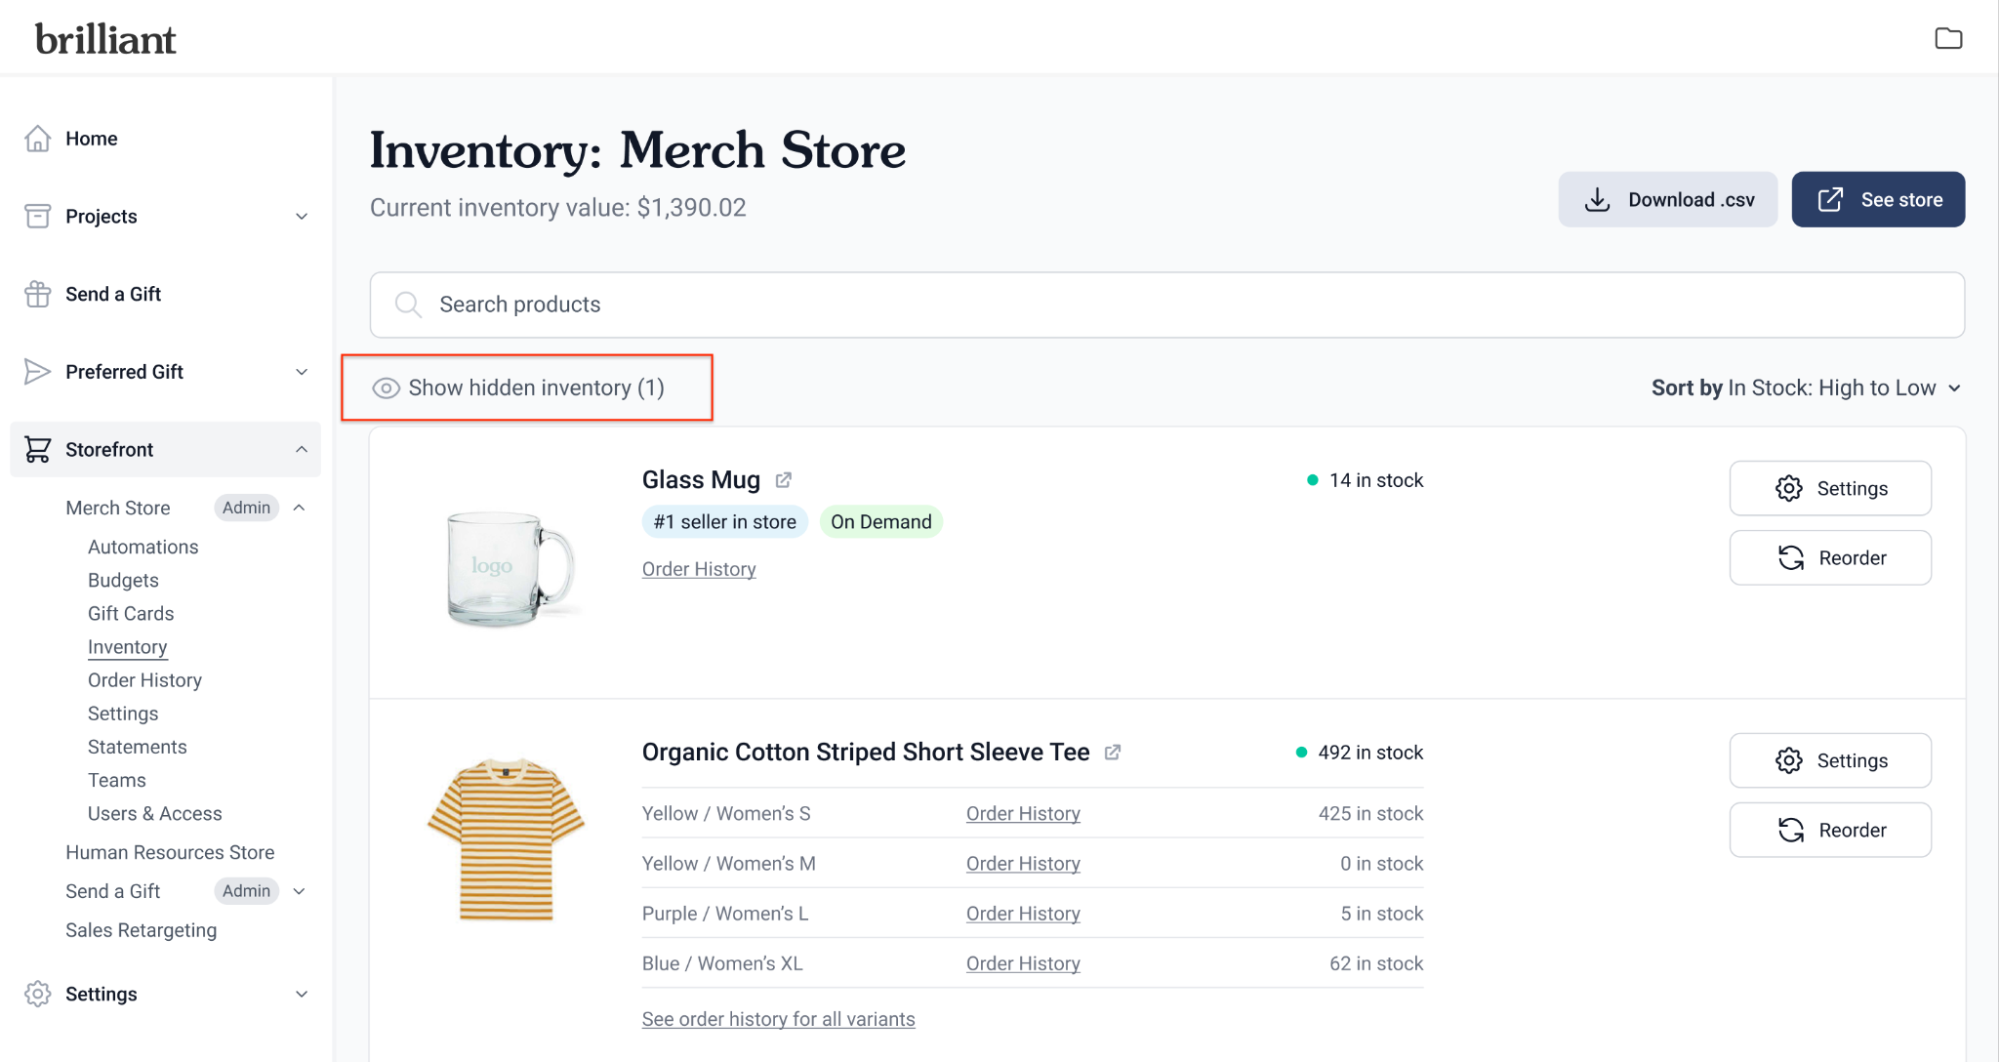Screen dimensions: 1999x1062
Task: Open the Glass Mug external link icon
Action: pyautogui.click(x=784, y=480)
